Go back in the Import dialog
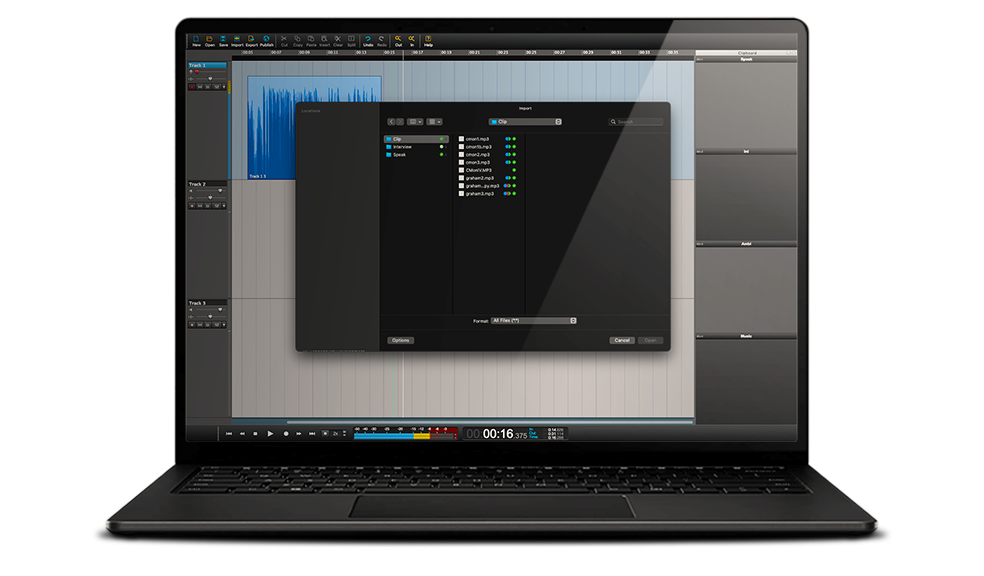The width and height of the screenshot is (984, 576). click(x=392, y=122)
